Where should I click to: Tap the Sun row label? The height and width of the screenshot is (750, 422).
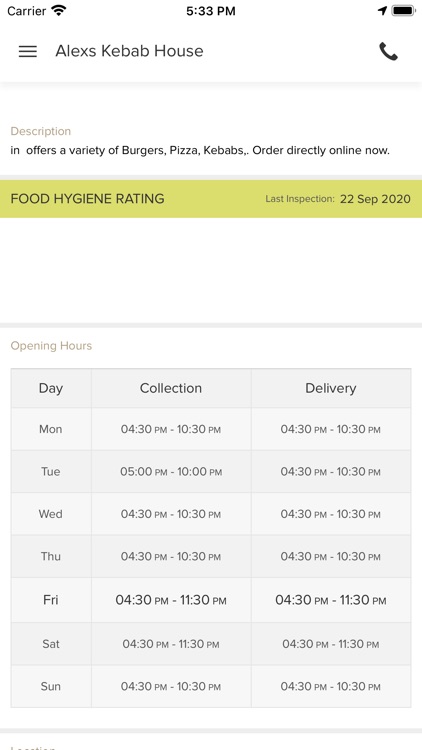(x=51, y=686)
